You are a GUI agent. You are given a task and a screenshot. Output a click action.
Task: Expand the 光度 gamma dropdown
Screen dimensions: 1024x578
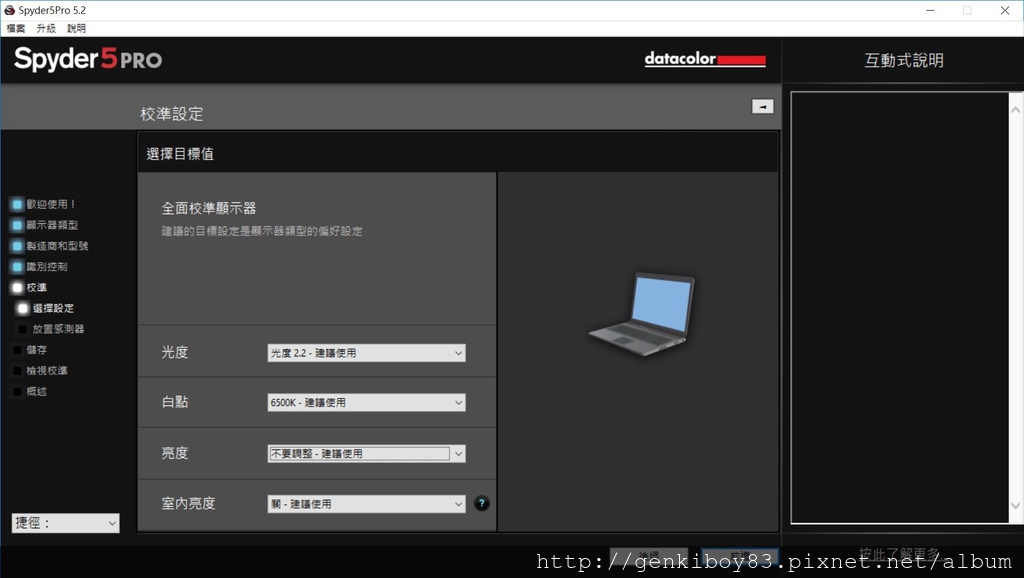[x=366, y=353]
